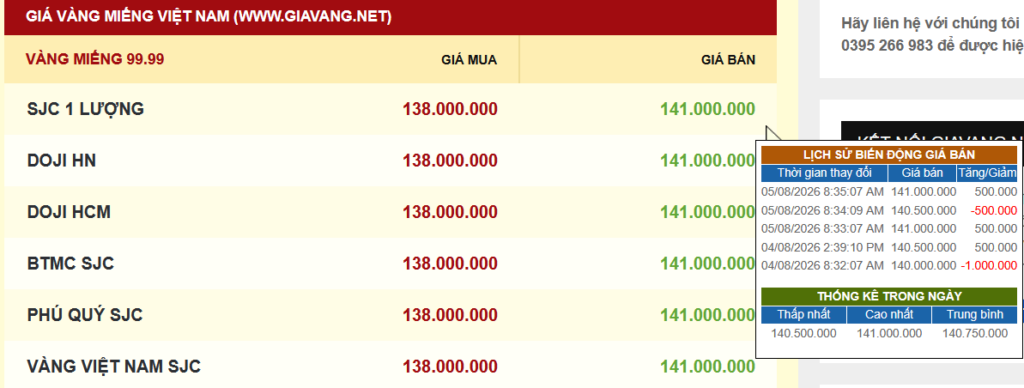1024x388 pixels.
Task: Select the DOJI HN gold row
Action: [391, 160]
